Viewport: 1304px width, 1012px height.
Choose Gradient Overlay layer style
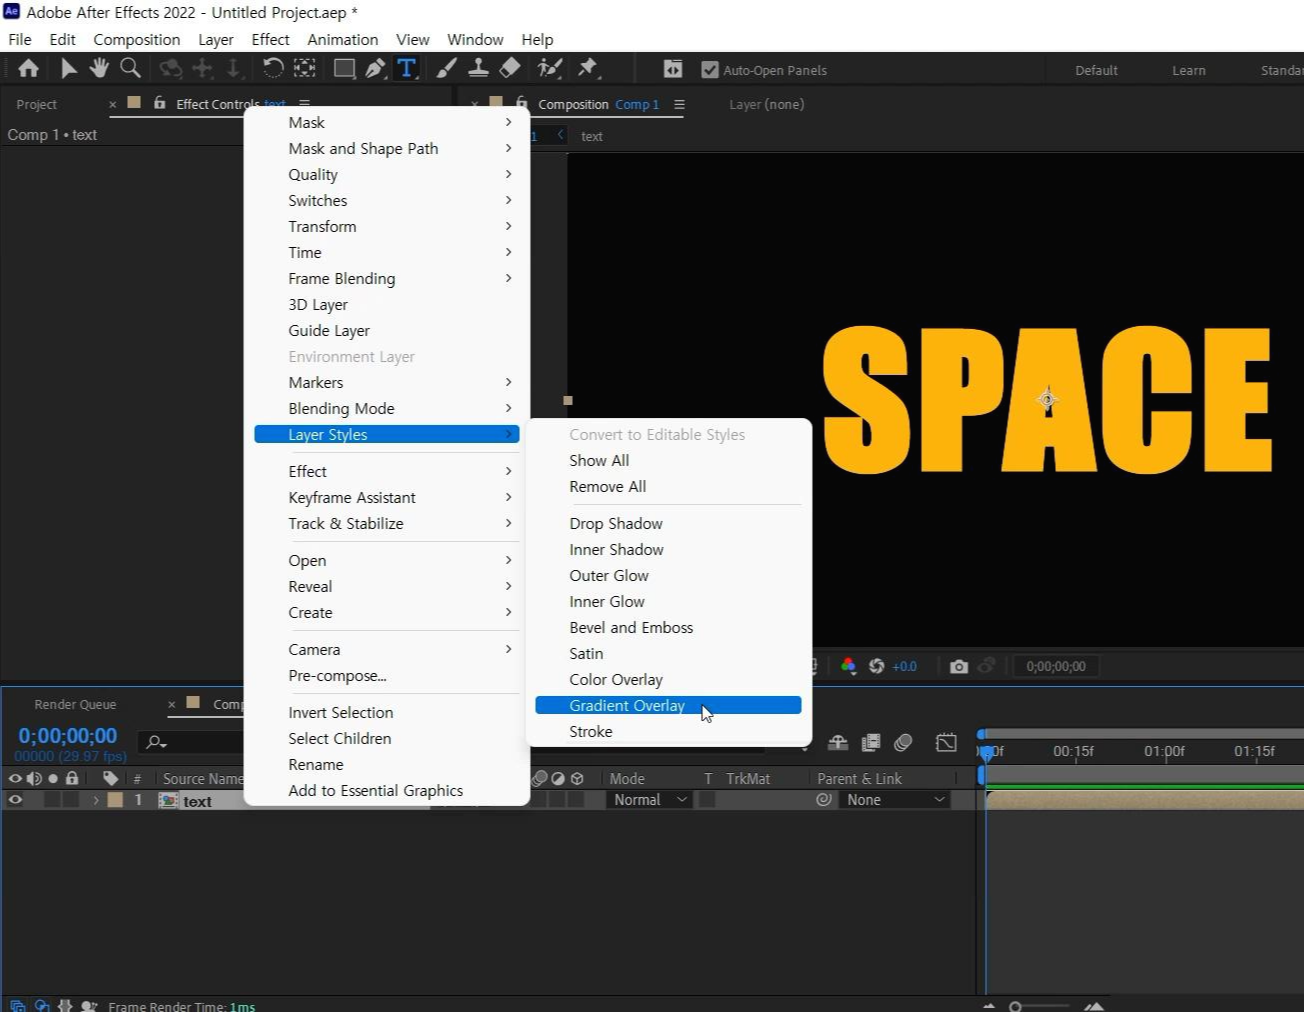pyautogui.click(x=668, y=705)
